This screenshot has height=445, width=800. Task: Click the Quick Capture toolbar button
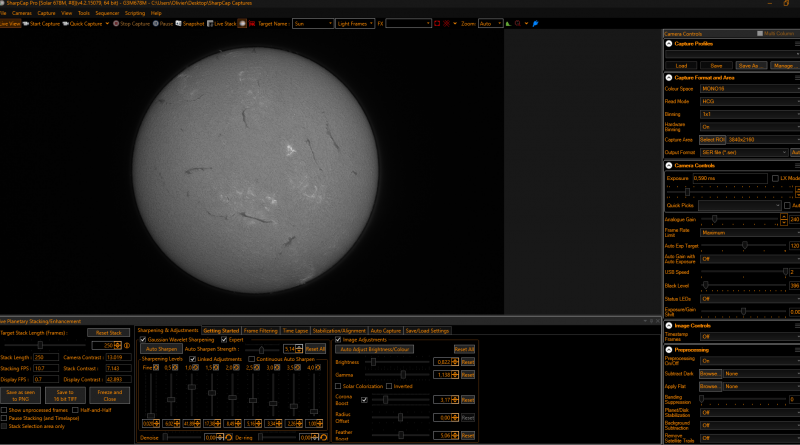click(83, 23)
